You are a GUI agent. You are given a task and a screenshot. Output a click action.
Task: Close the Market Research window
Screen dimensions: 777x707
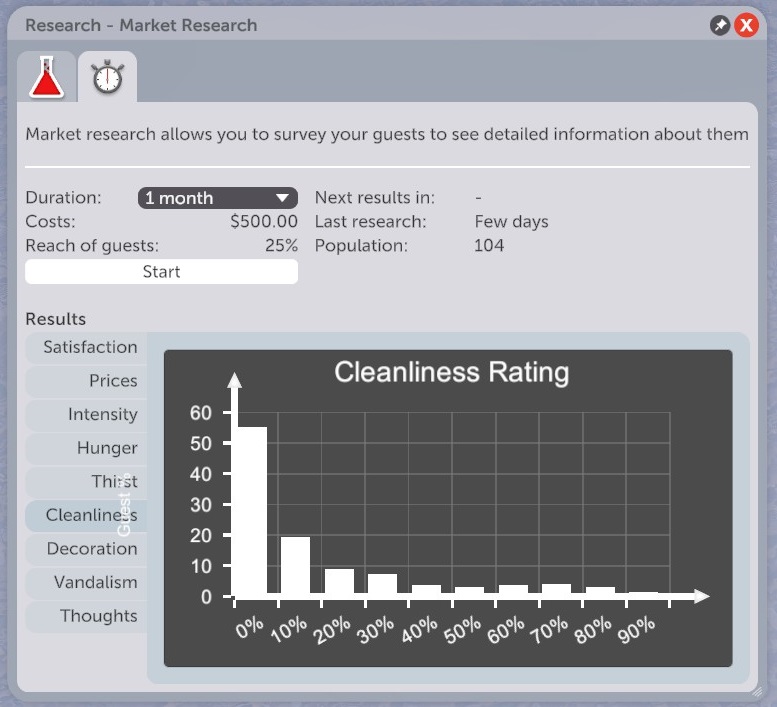click(746, 25)
